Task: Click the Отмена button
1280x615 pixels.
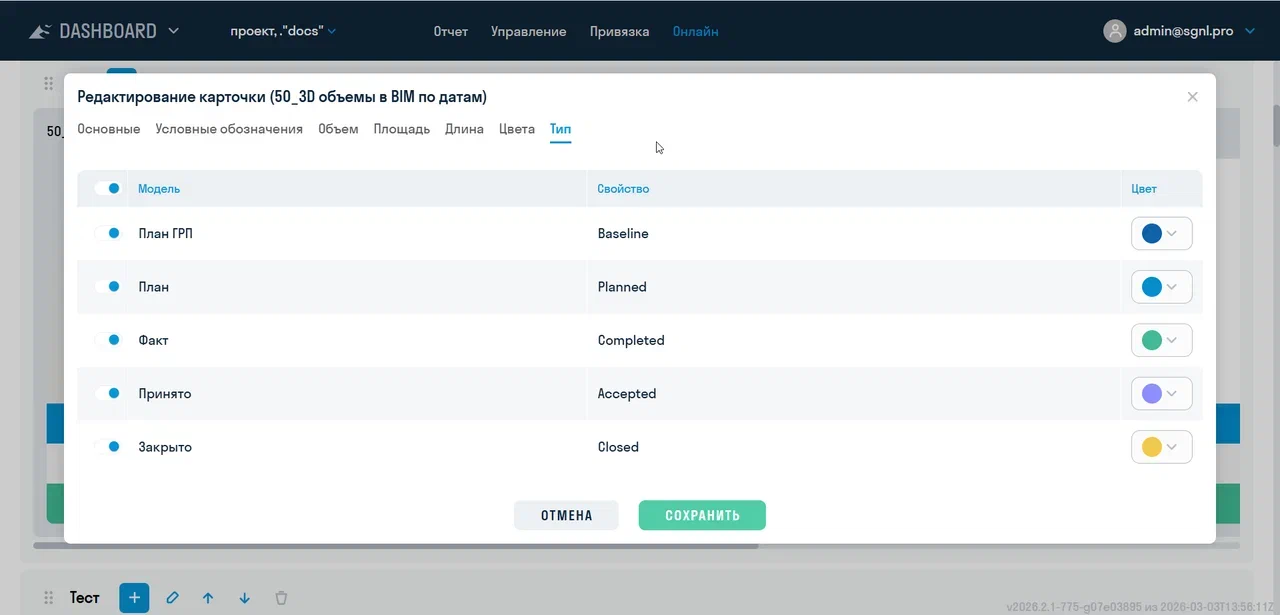Action: 566,515
